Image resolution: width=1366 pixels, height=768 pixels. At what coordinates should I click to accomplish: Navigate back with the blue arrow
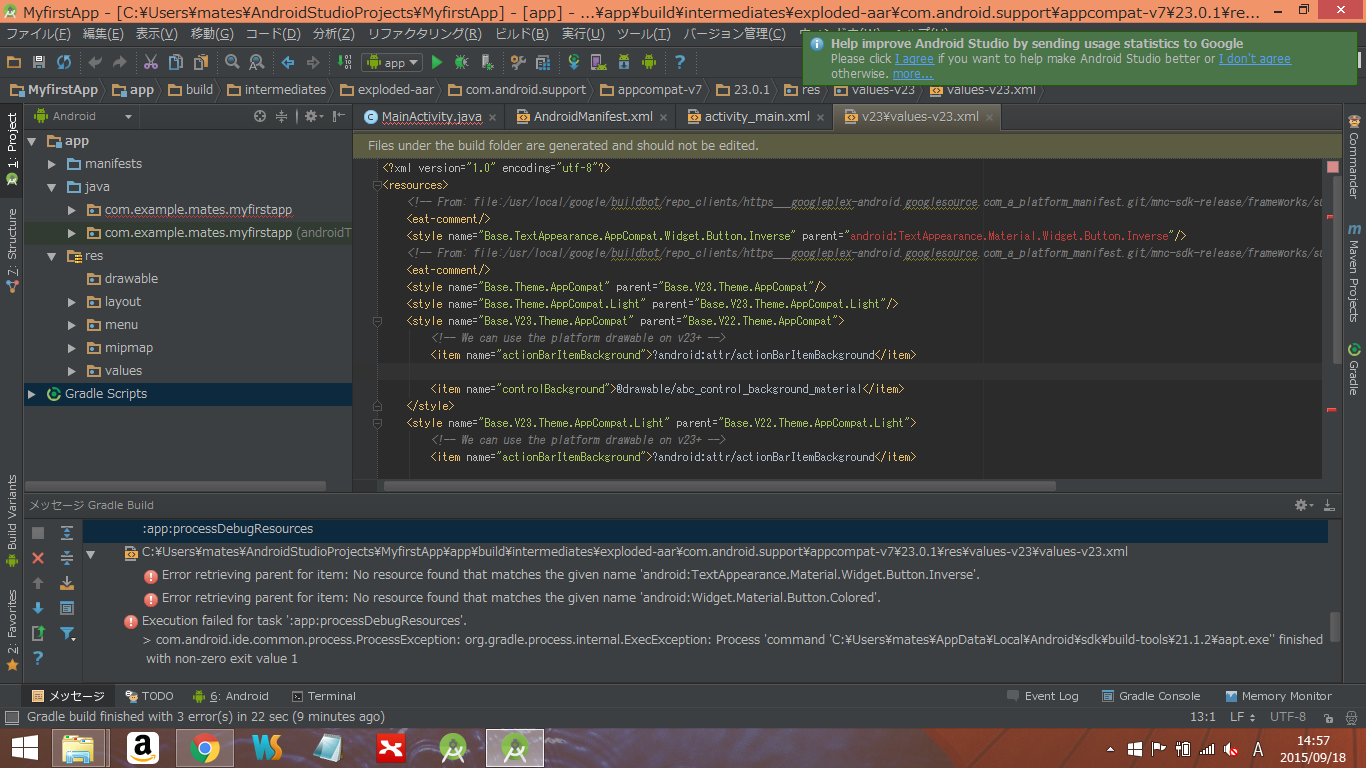288,62
